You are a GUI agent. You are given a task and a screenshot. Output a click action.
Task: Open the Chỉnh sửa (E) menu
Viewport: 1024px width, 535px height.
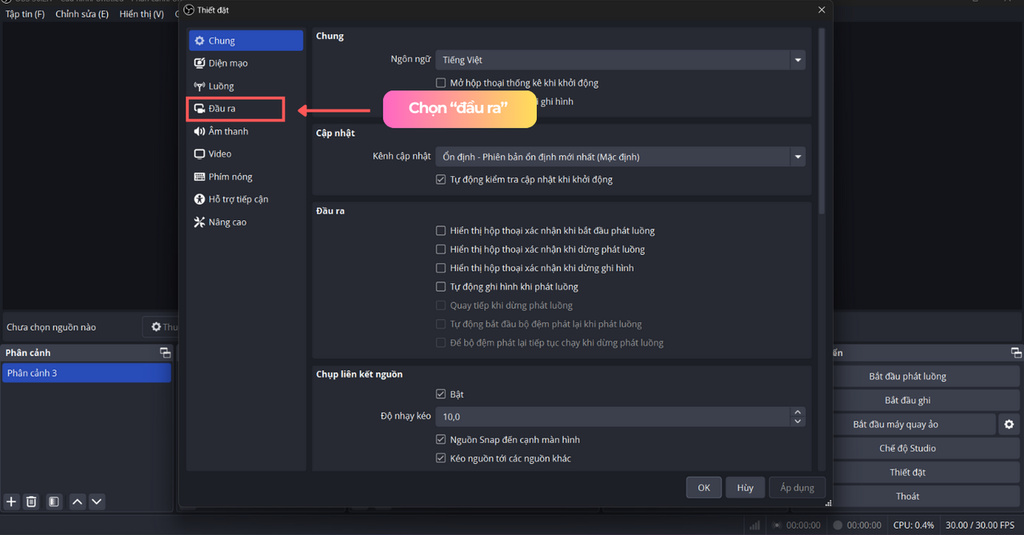pyautogui.click(x=82, y=14)
